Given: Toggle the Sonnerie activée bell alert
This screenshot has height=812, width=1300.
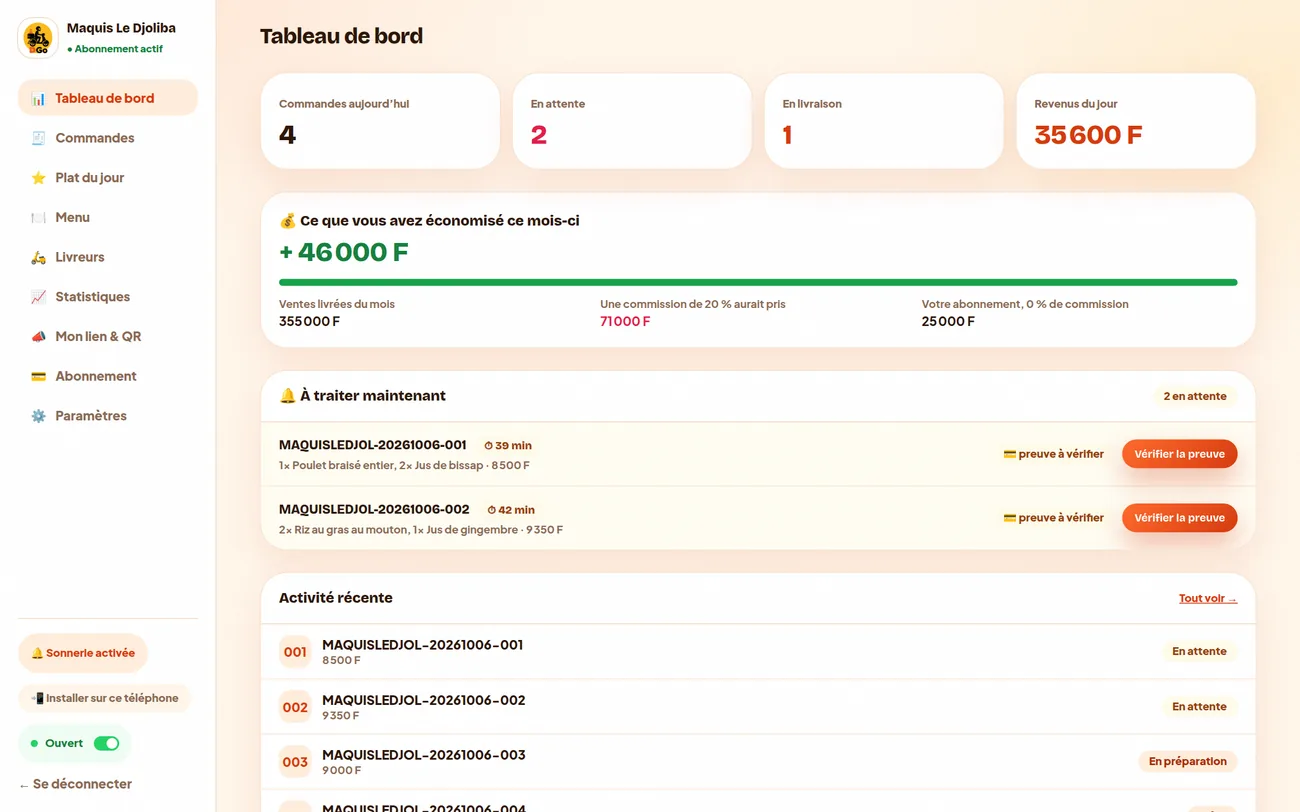Looking at the screenshot, I should tap(83, 653).
